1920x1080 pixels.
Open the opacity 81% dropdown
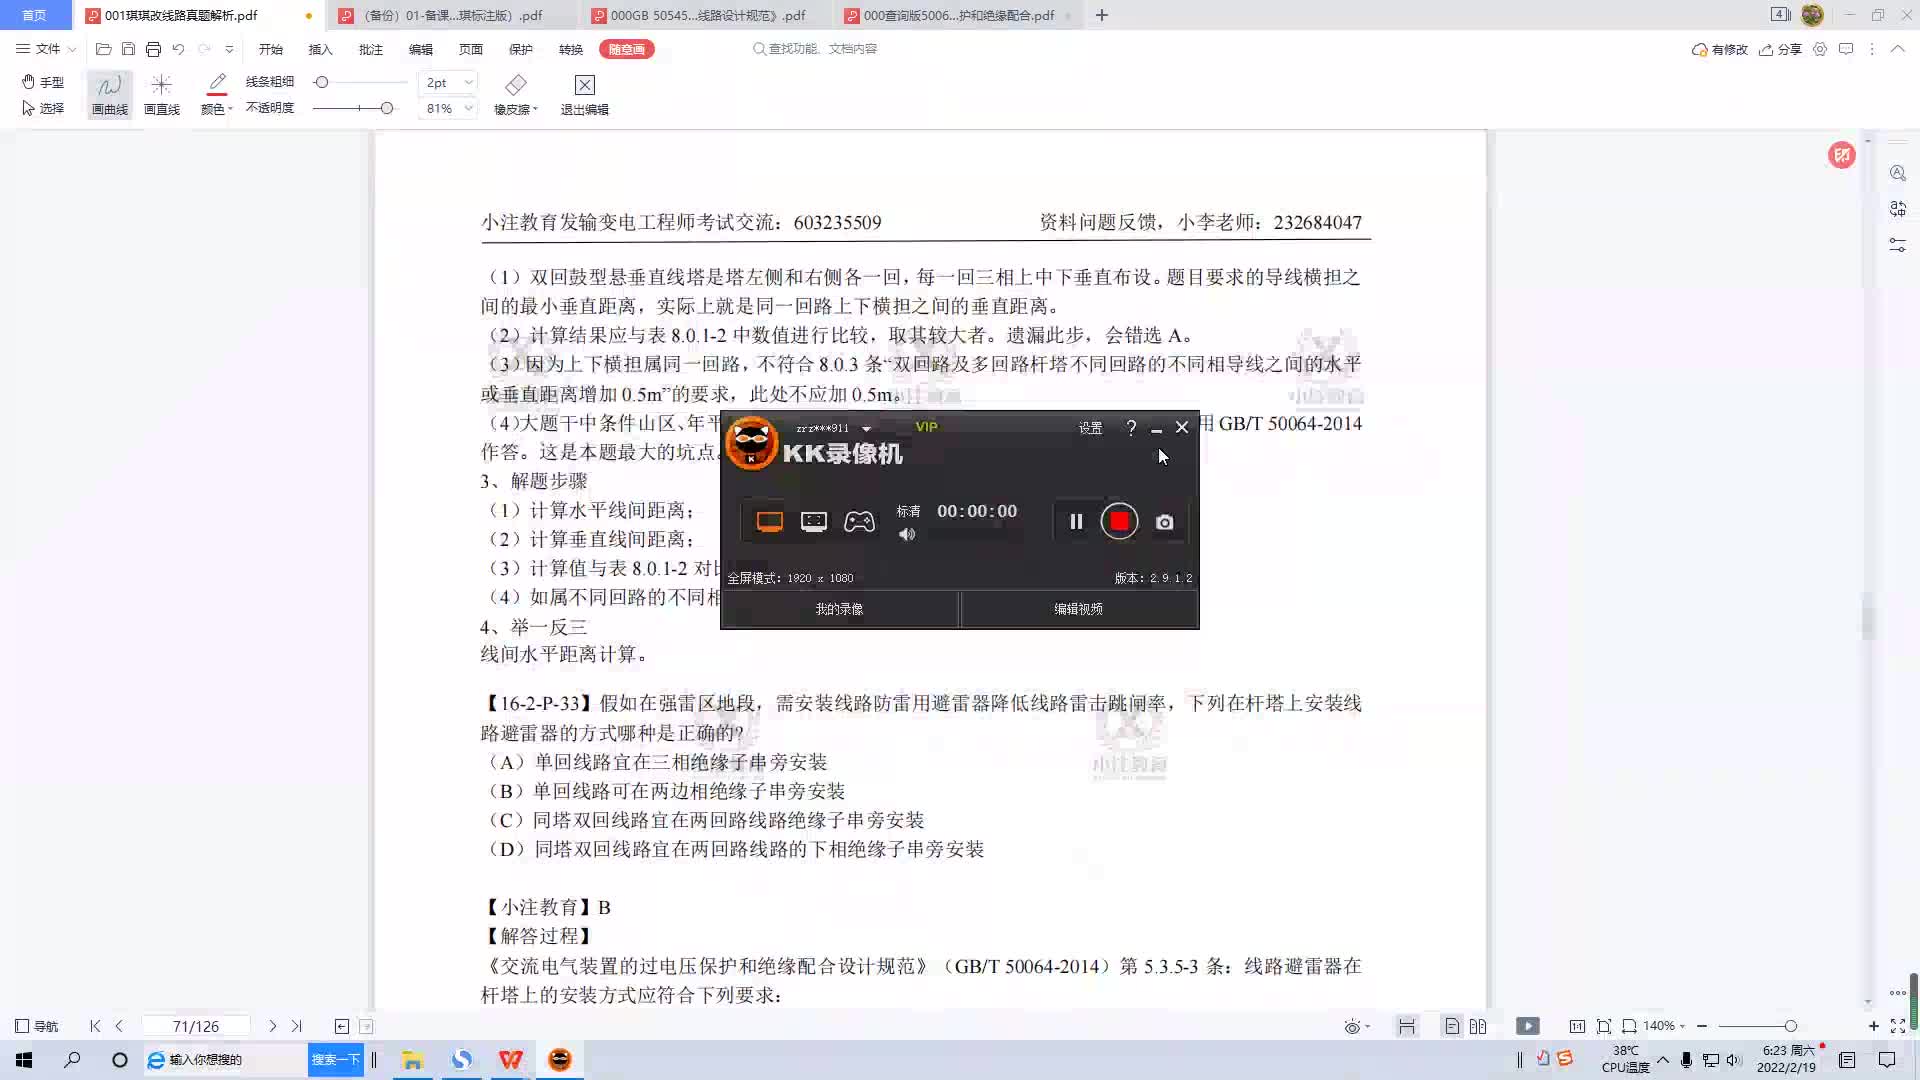coord(468,108)
